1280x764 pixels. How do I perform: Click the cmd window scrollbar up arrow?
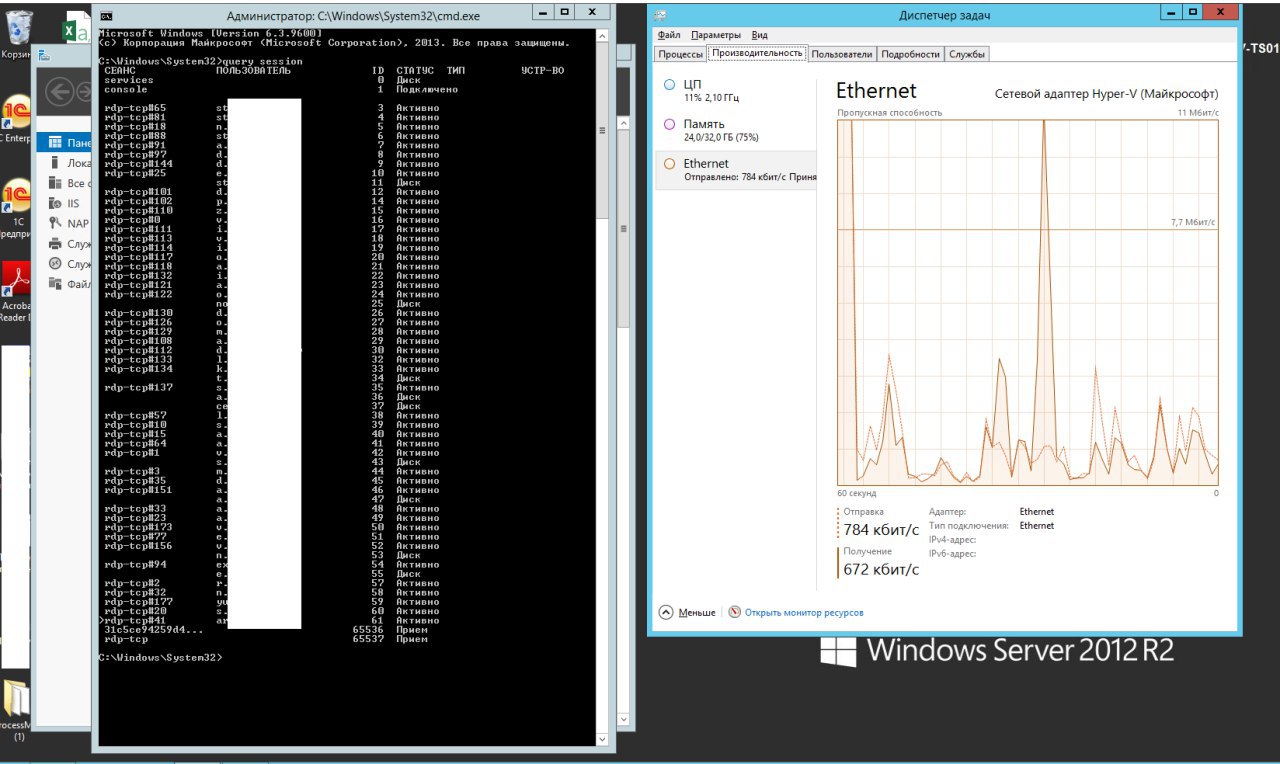point(602,36)
